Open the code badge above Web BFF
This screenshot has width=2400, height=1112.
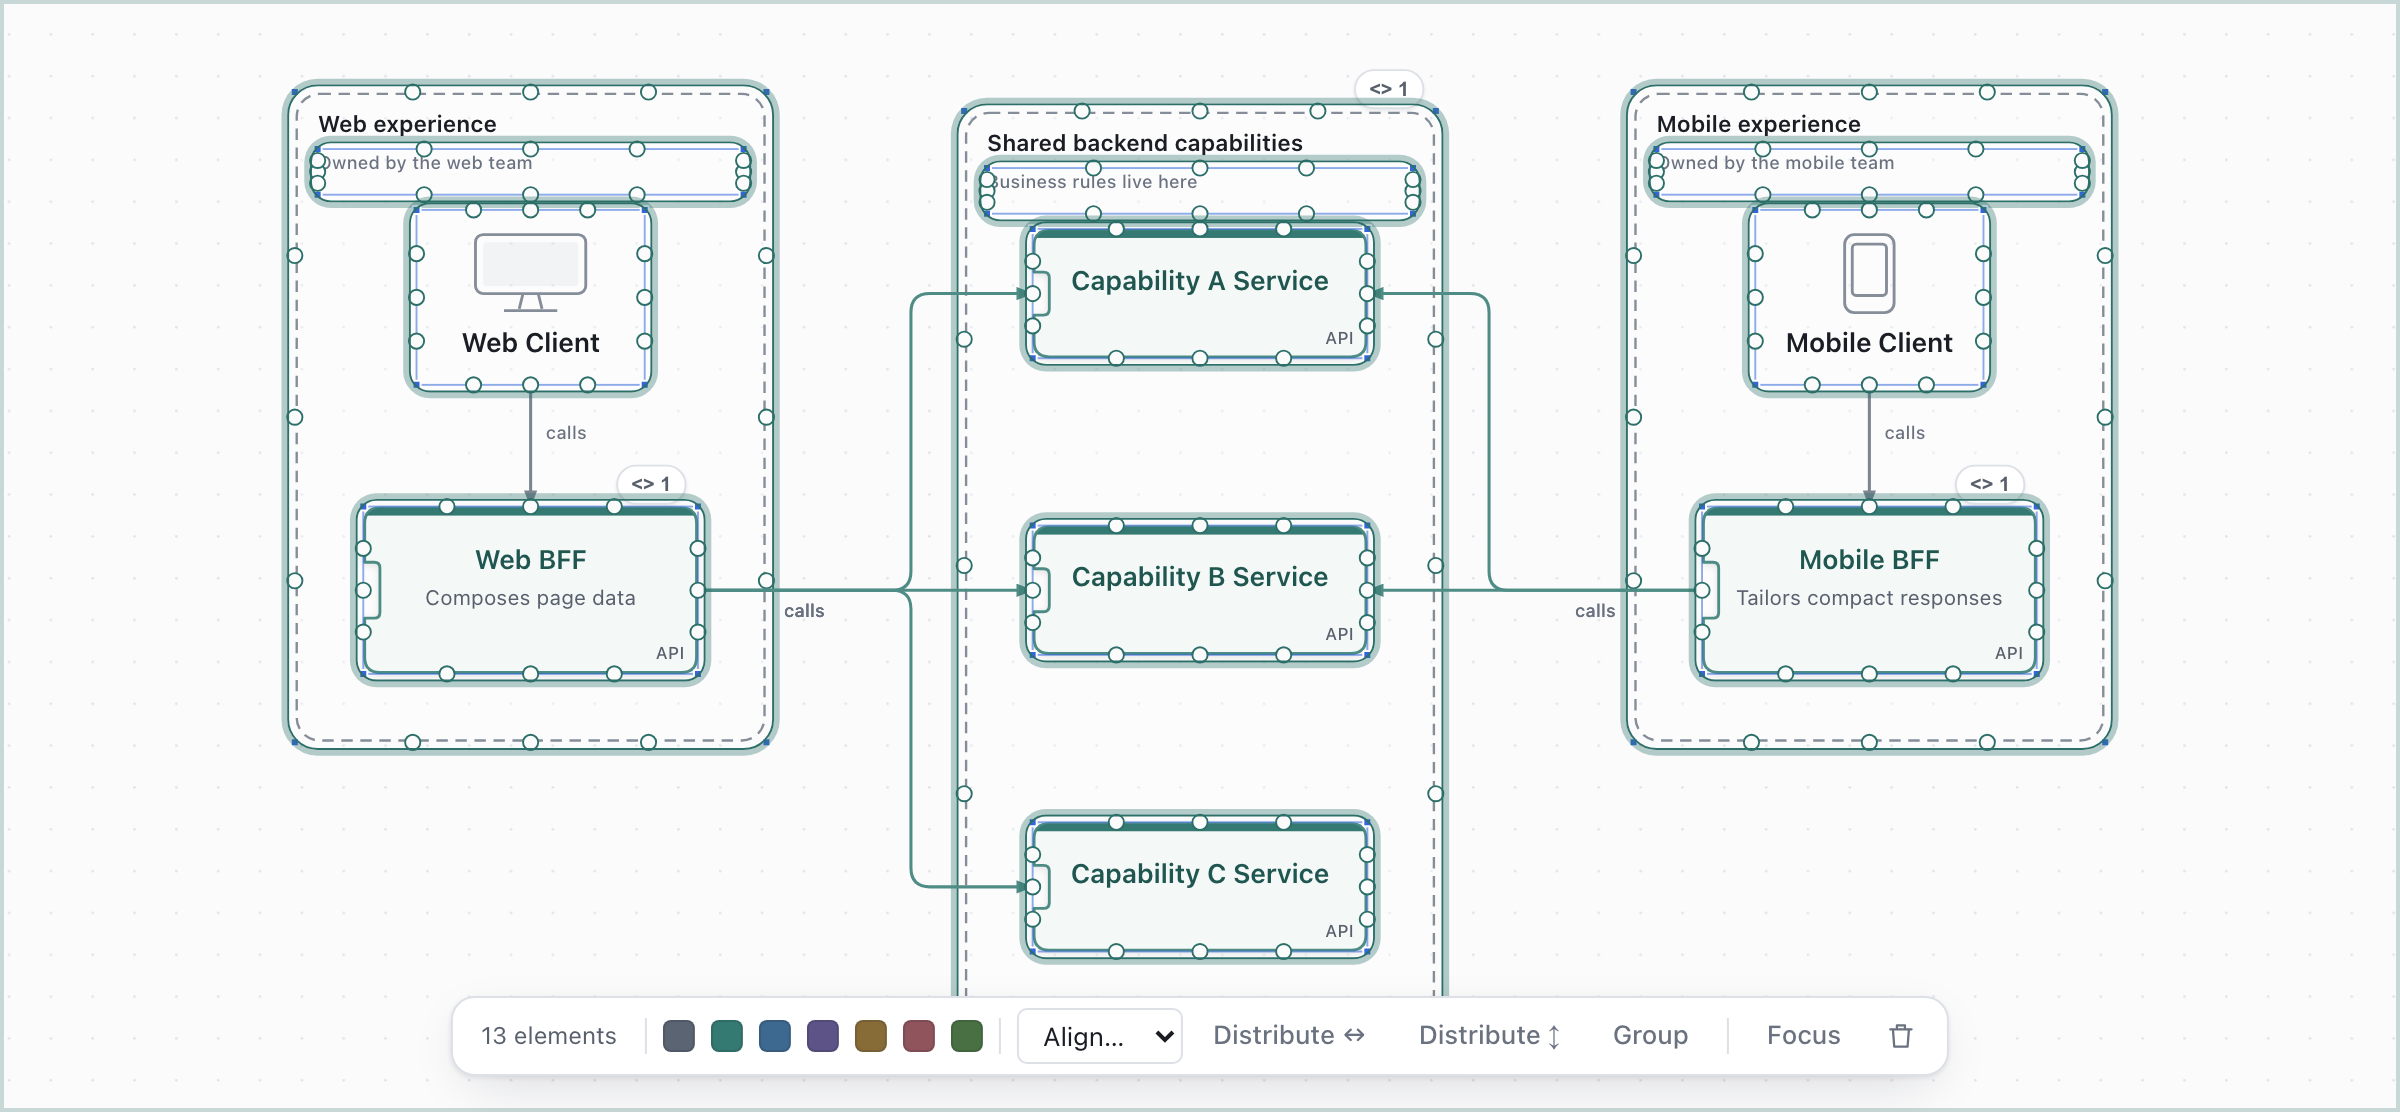(651, 484)
